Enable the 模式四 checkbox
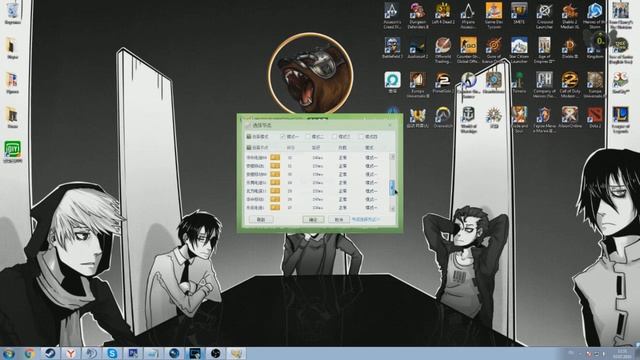The height and width of the screenshot is (360, 640). [x=361, y=137]
